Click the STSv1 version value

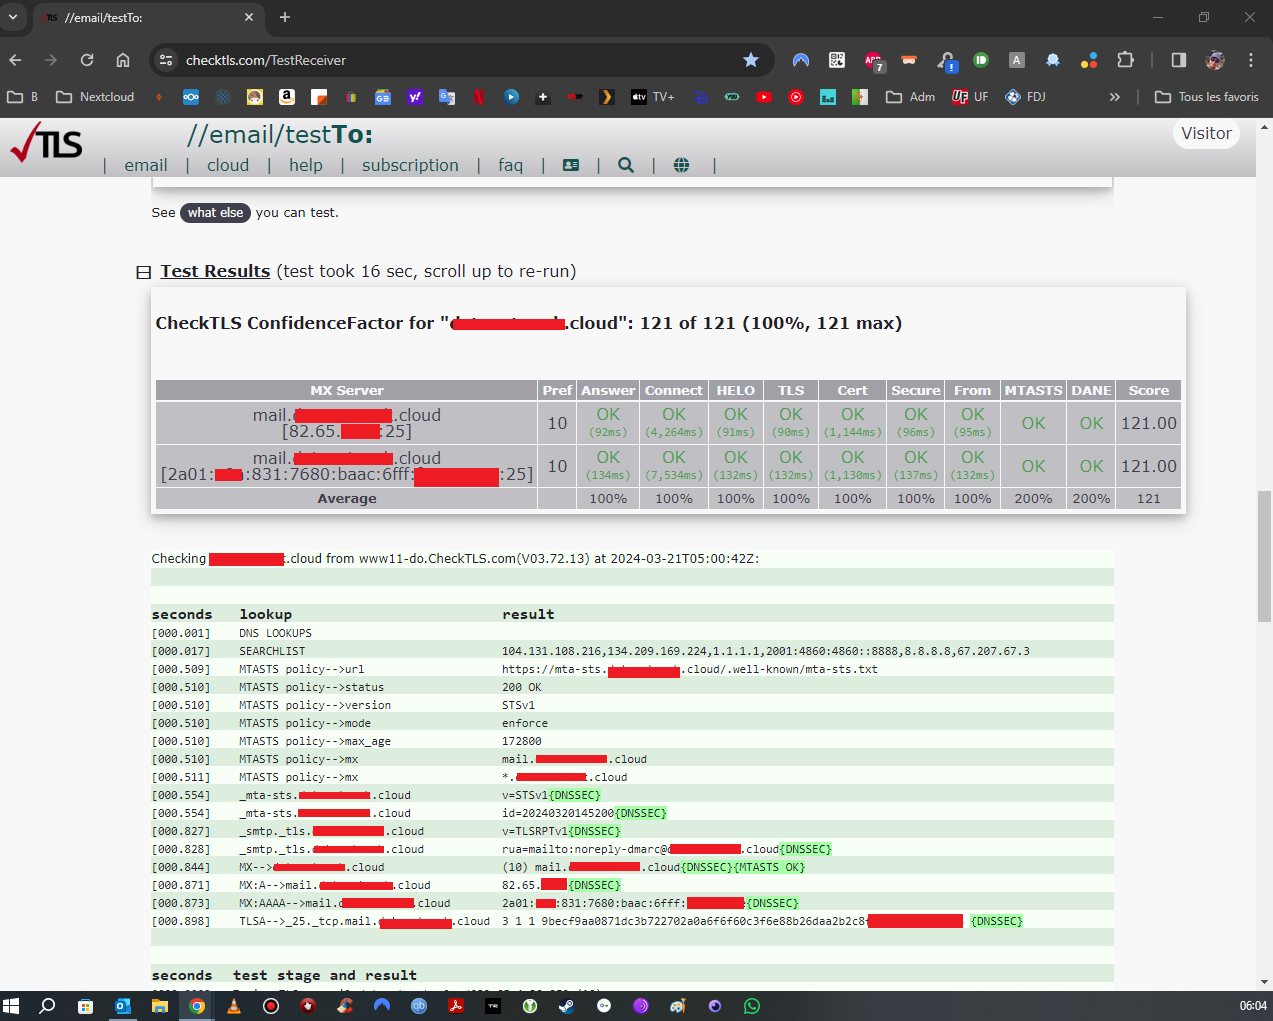pos(518,705)
